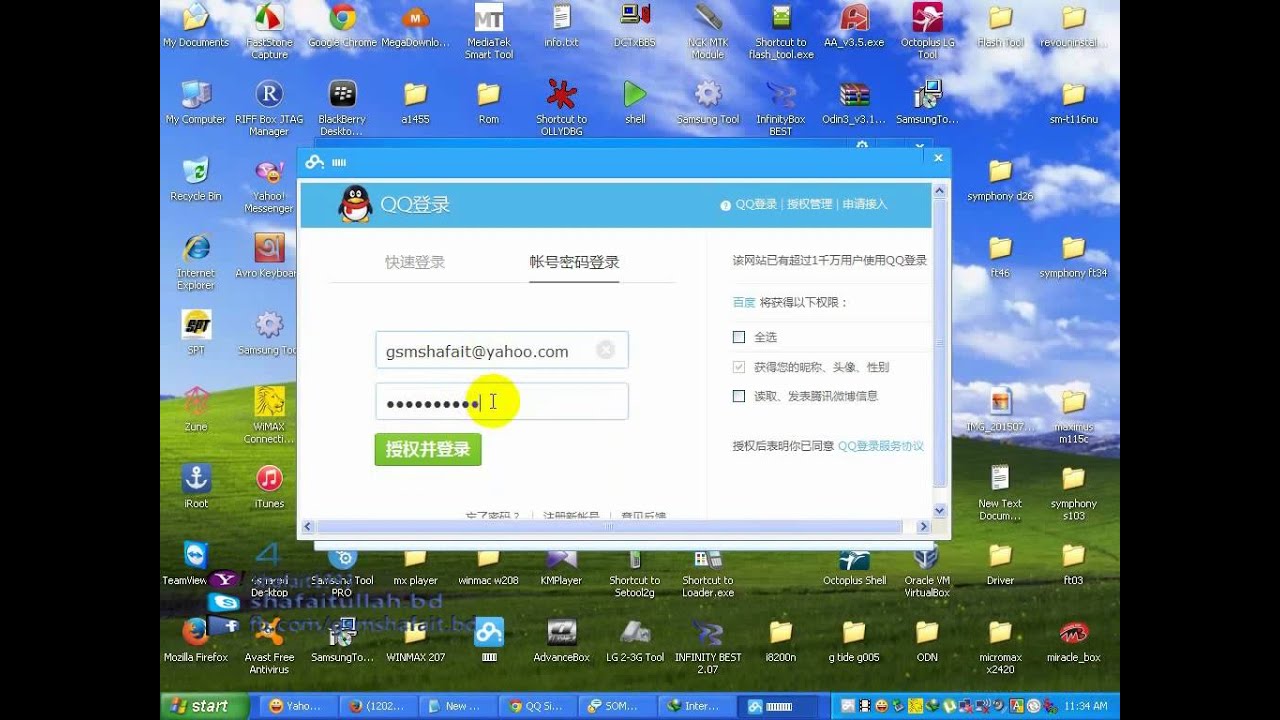
Task: Switch to the 快速登录 tab
Action: (x=415, y=262)
